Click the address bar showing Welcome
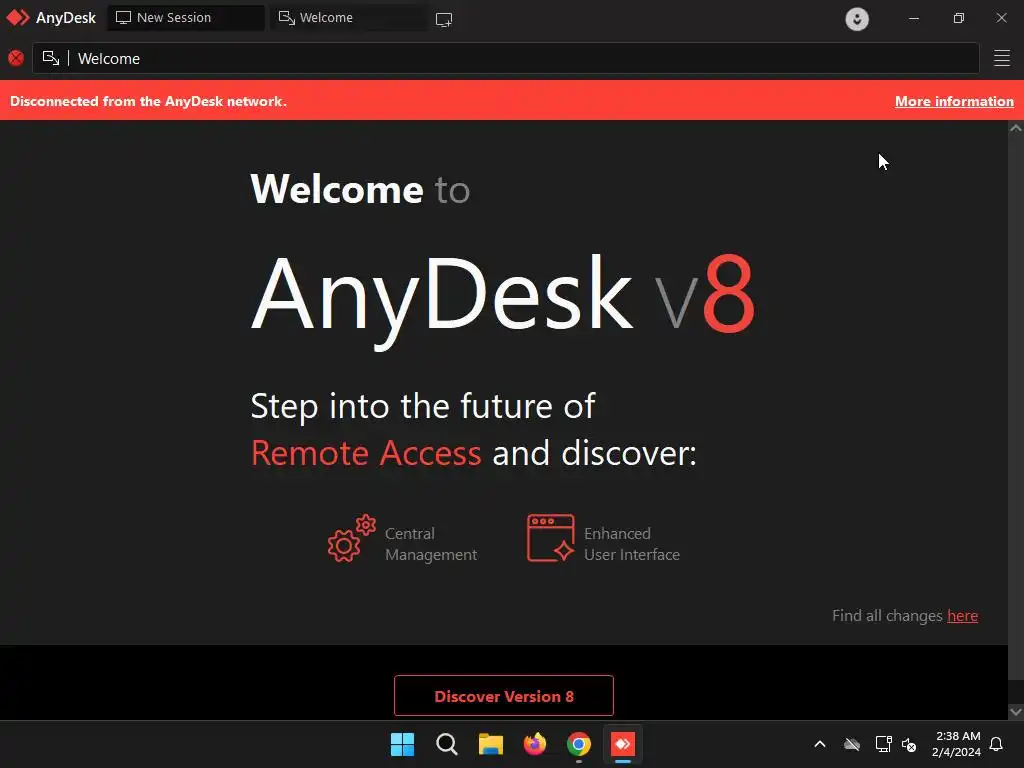The width and height of the screenshot is (1024, 768). (505, 58)
